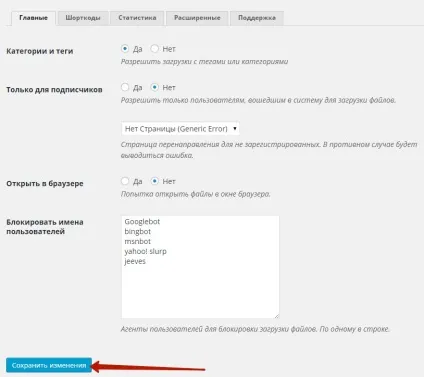Click the textarea resize handle corner
This screenshot has height=377, width=424.
point(276,315)
